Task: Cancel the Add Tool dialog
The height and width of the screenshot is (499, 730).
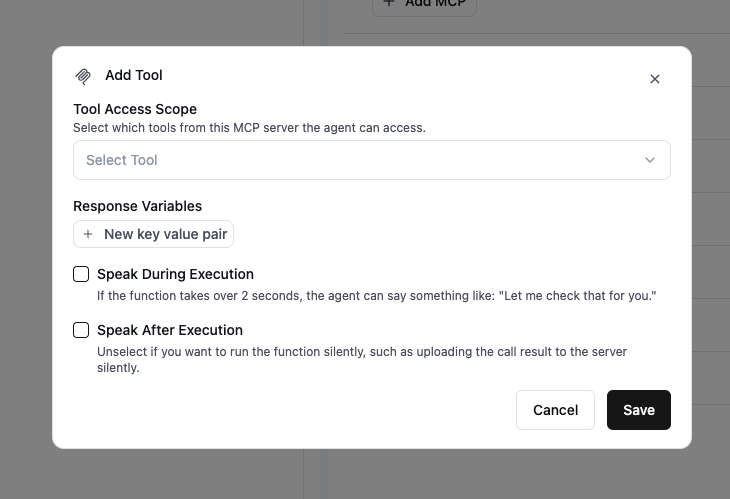Action: pos(555,410)
